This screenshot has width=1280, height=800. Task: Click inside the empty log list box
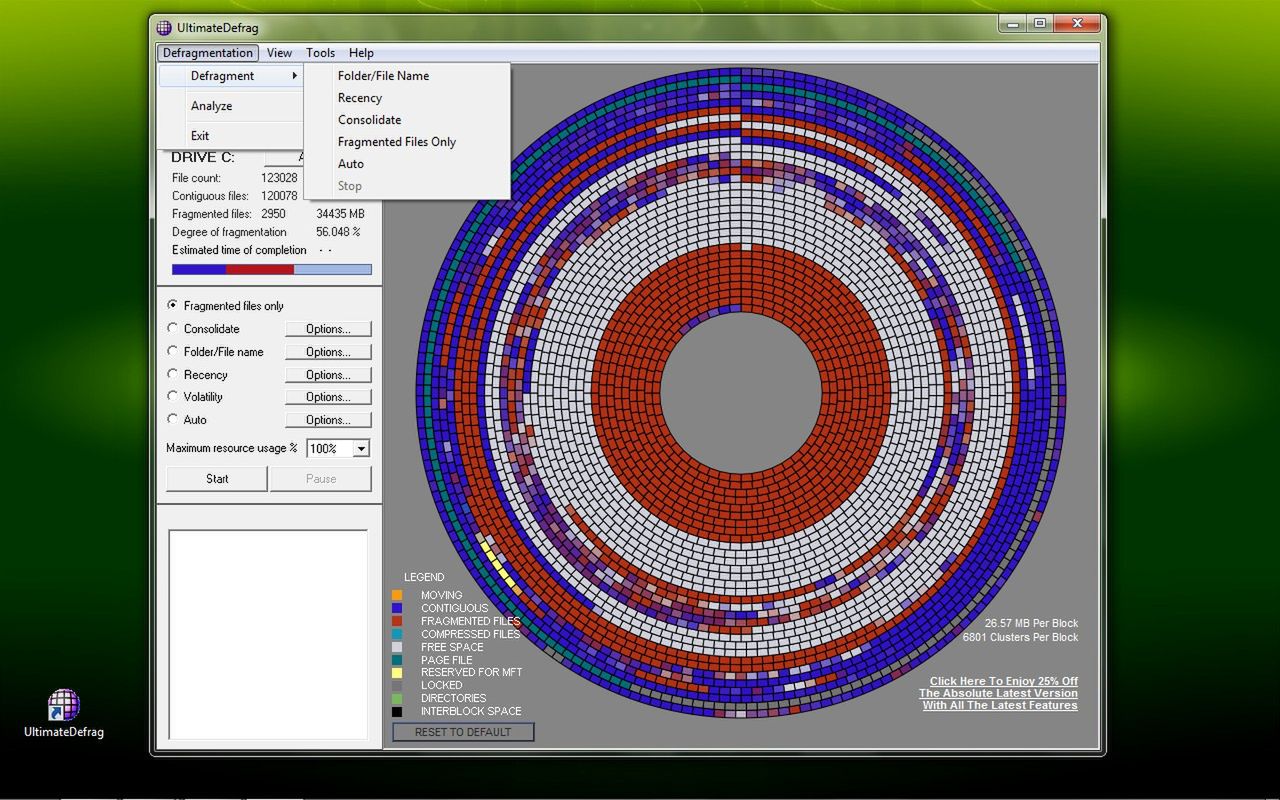point(268,634)
